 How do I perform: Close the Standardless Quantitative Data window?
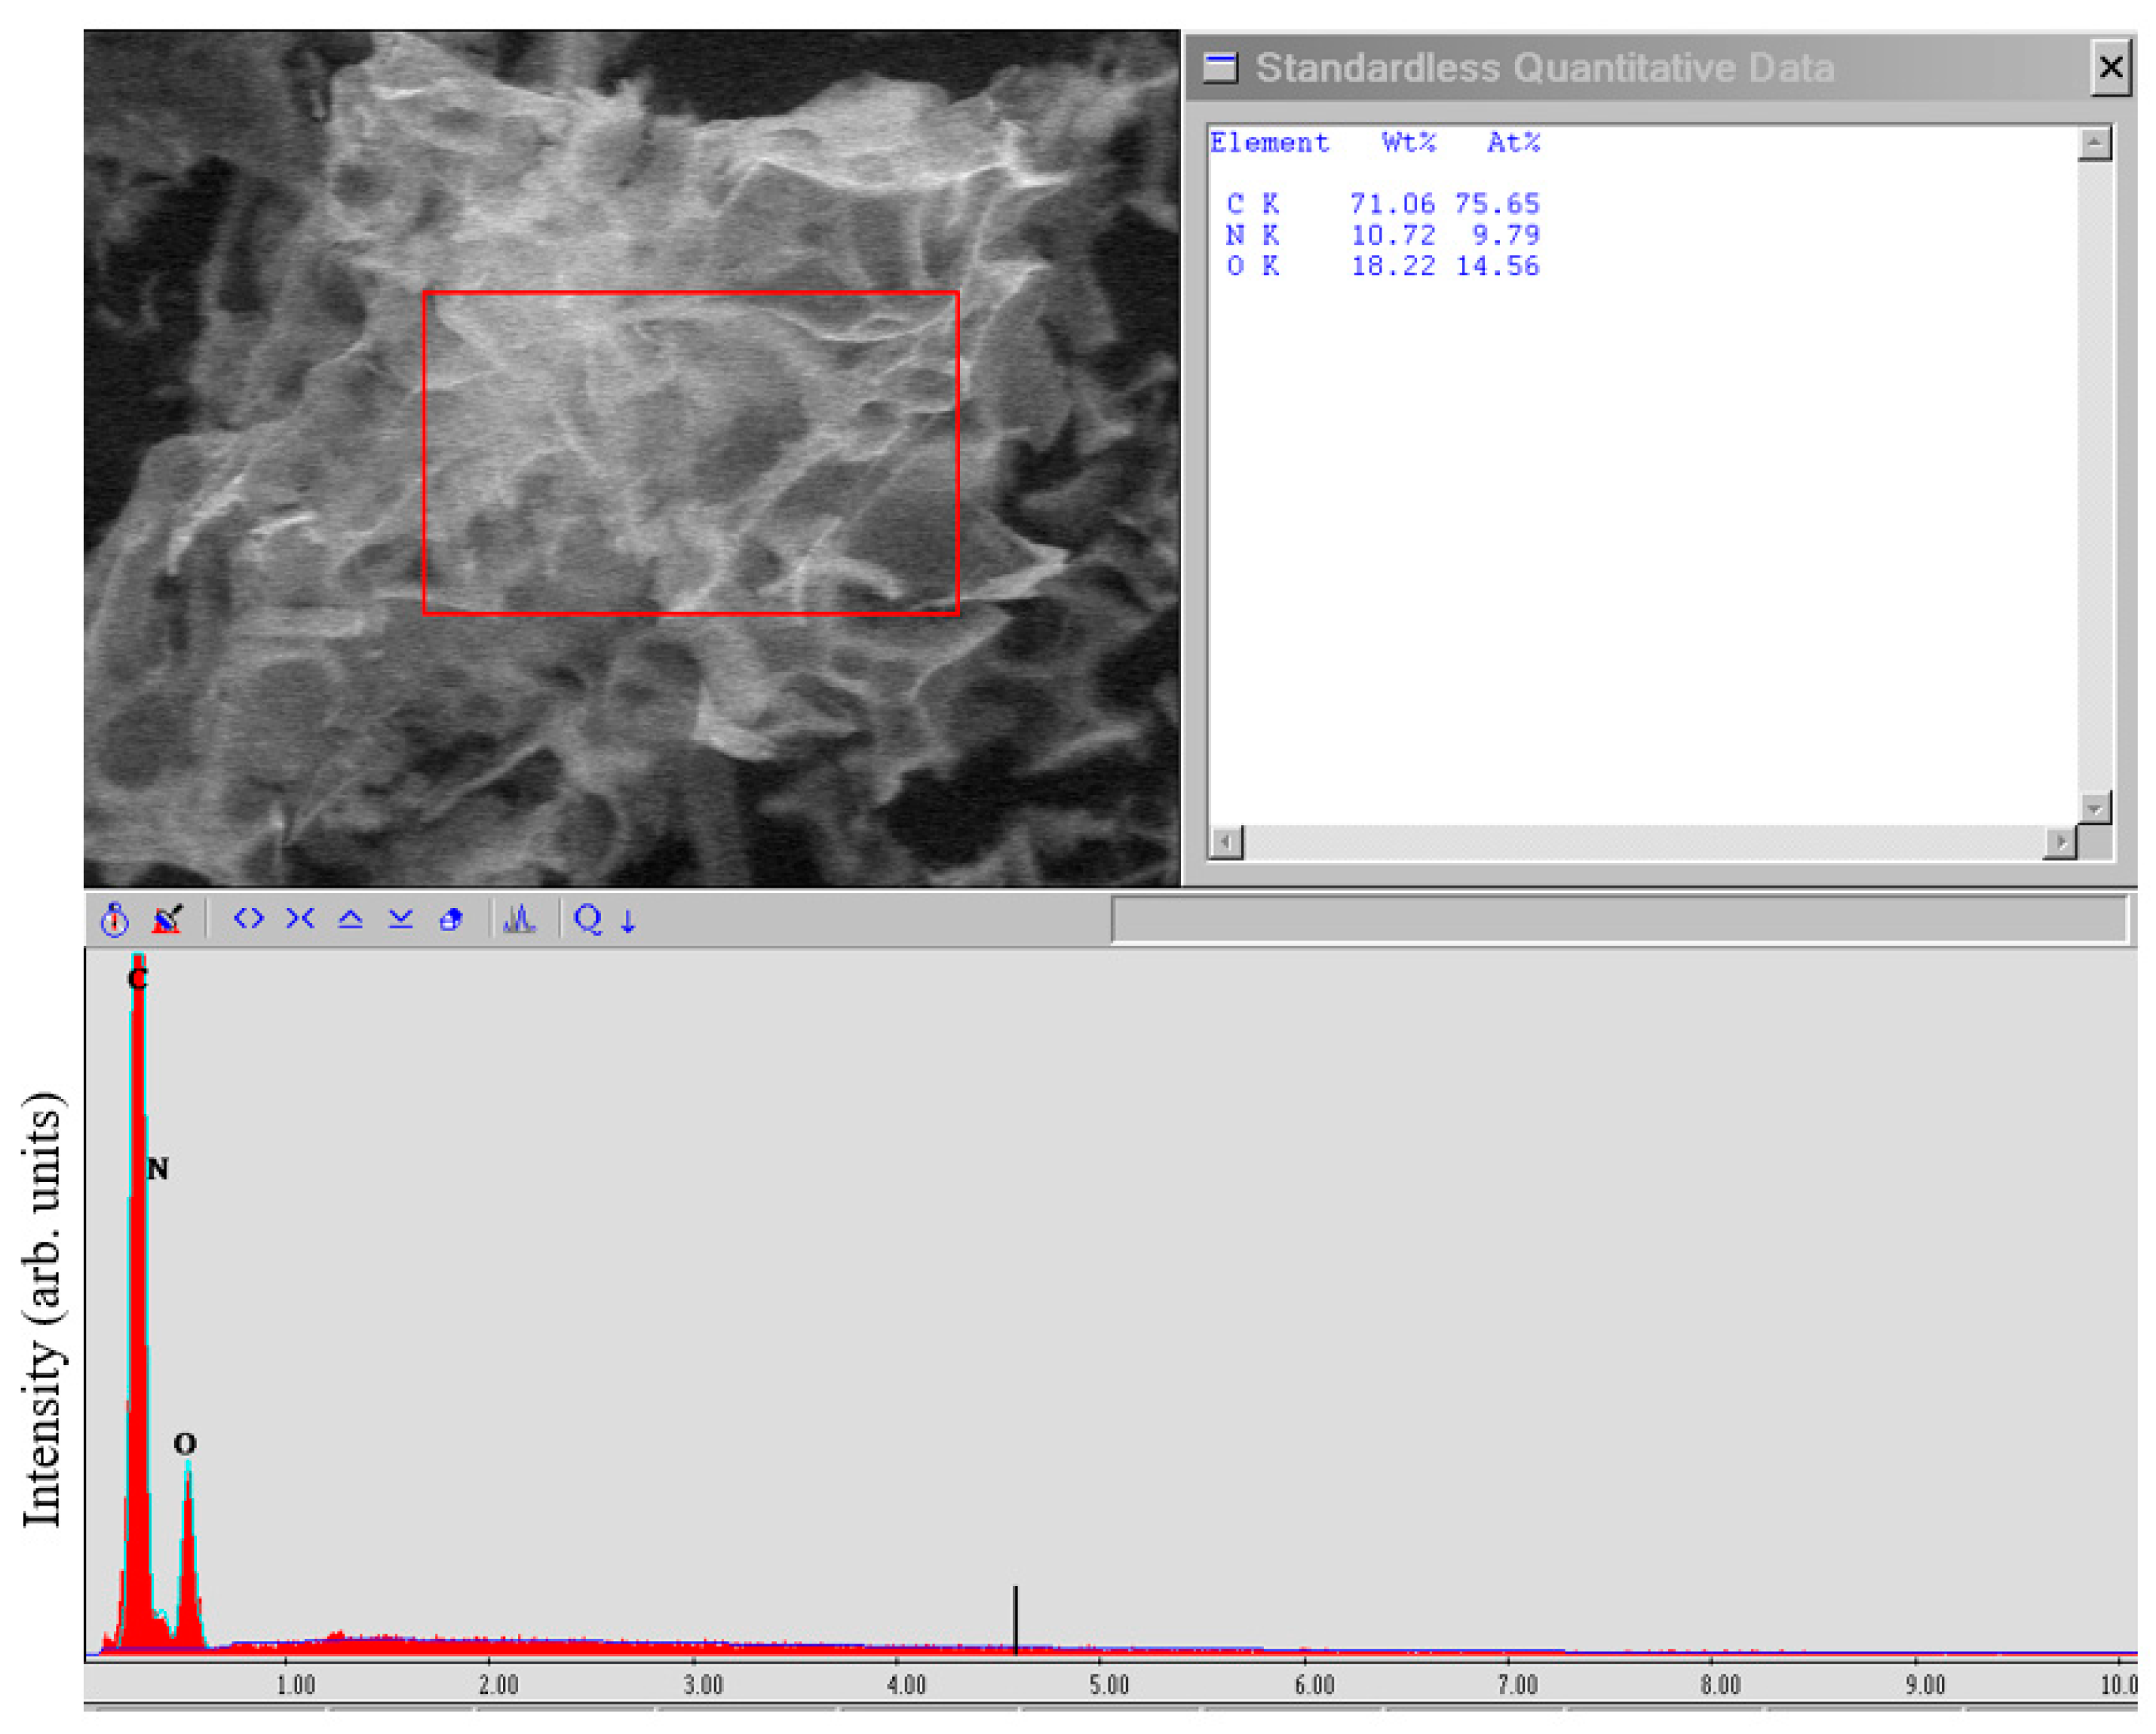2110,68
